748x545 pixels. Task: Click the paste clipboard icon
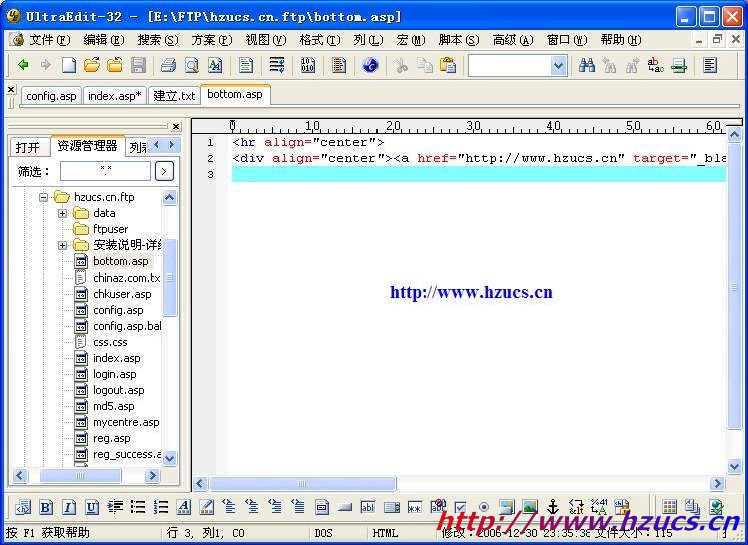pyautogui.click(x=448, y=65)
